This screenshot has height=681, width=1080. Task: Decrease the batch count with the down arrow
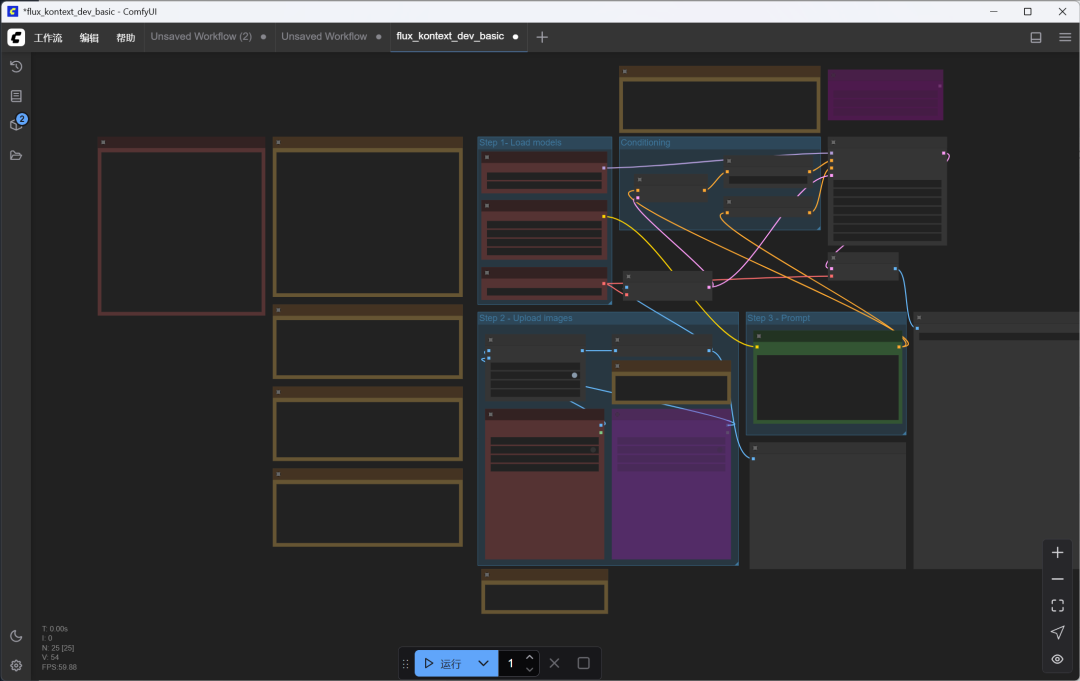(x=529, y=669)
